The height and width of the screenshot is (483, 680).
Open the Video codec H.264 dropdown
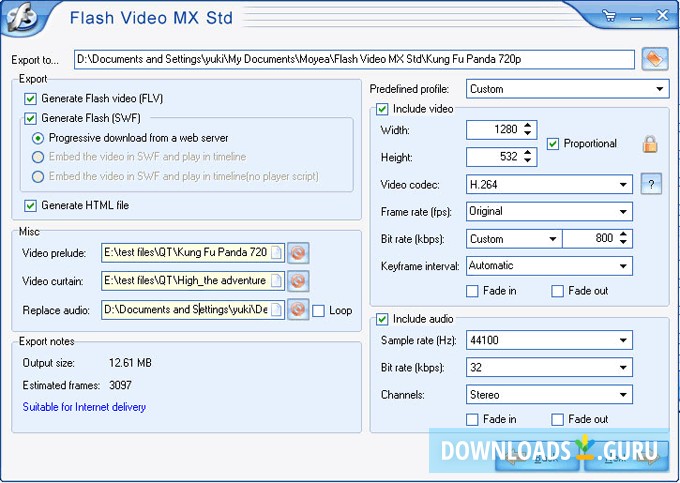click(549, 185)
